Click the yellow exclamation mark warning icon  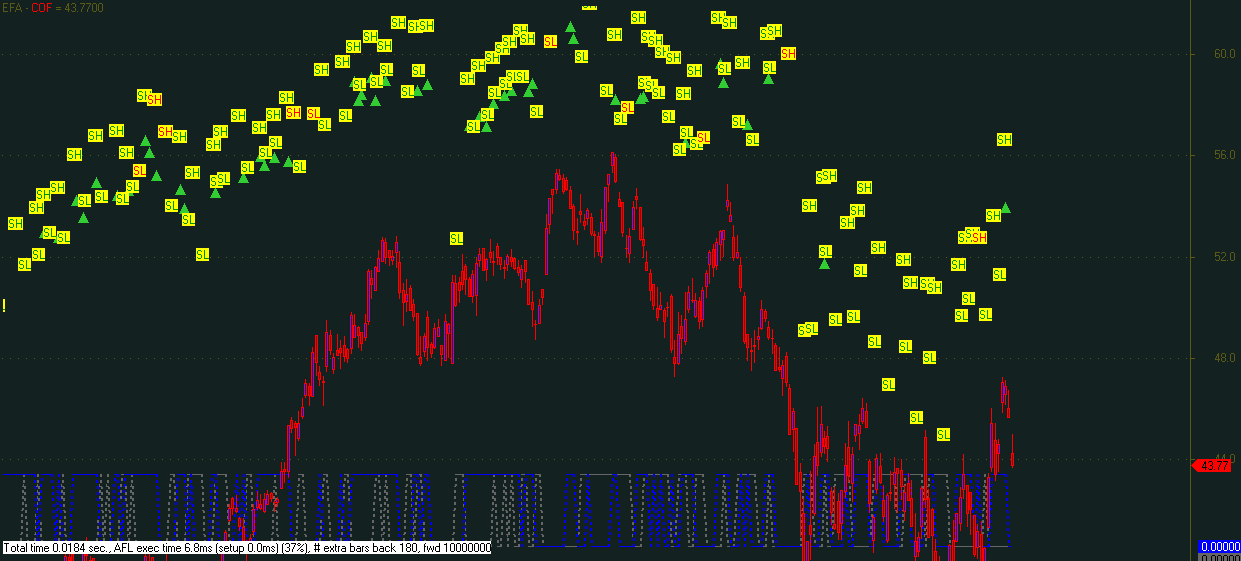pyautogui.click(x=4, y=305)
